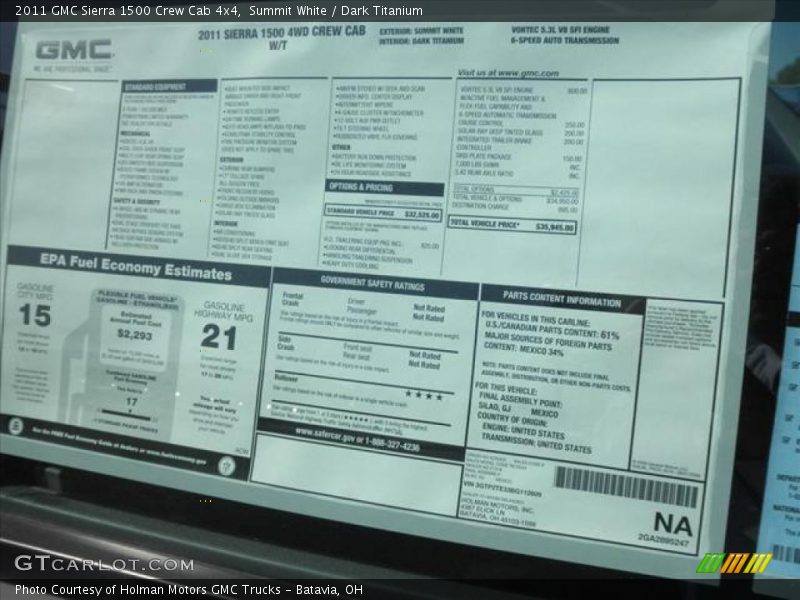Click 'EXTERIOR: SUMMIT WHITE' text

(421, 31)
